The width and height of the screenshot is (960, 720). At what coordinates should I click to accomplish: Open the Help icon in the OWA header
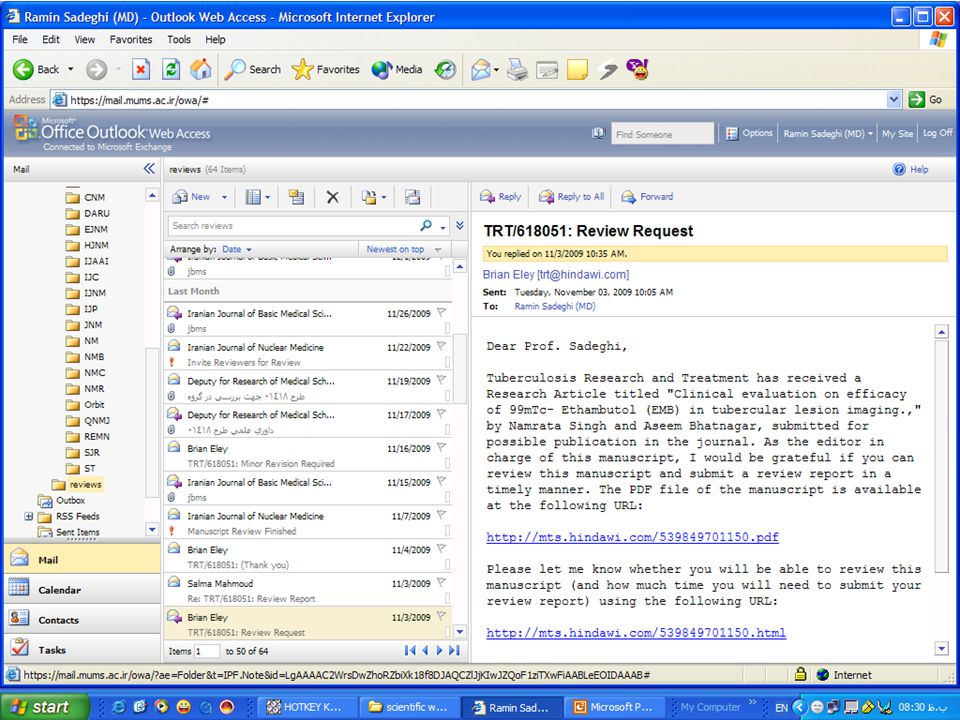(910, 169)
